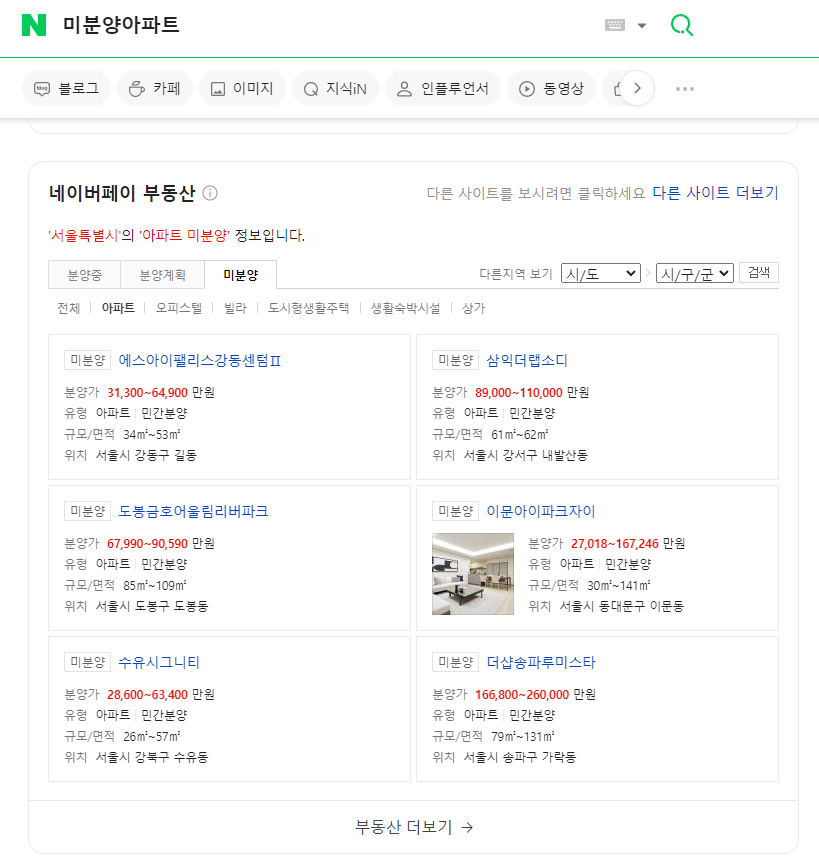Image resolution: width=819 pixels, height=868 pixels.
Task: Click the 28,600~63,400 price text
Action: (147, 695)
